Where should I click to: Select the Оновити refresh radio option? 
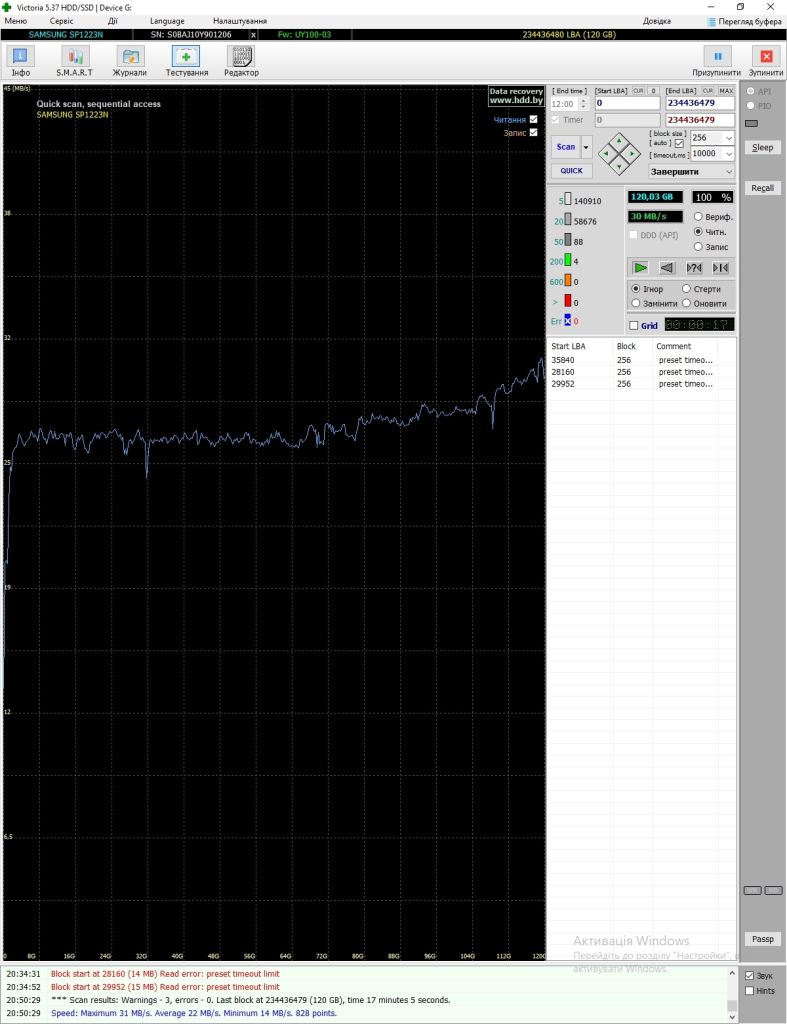coord(686,303)
